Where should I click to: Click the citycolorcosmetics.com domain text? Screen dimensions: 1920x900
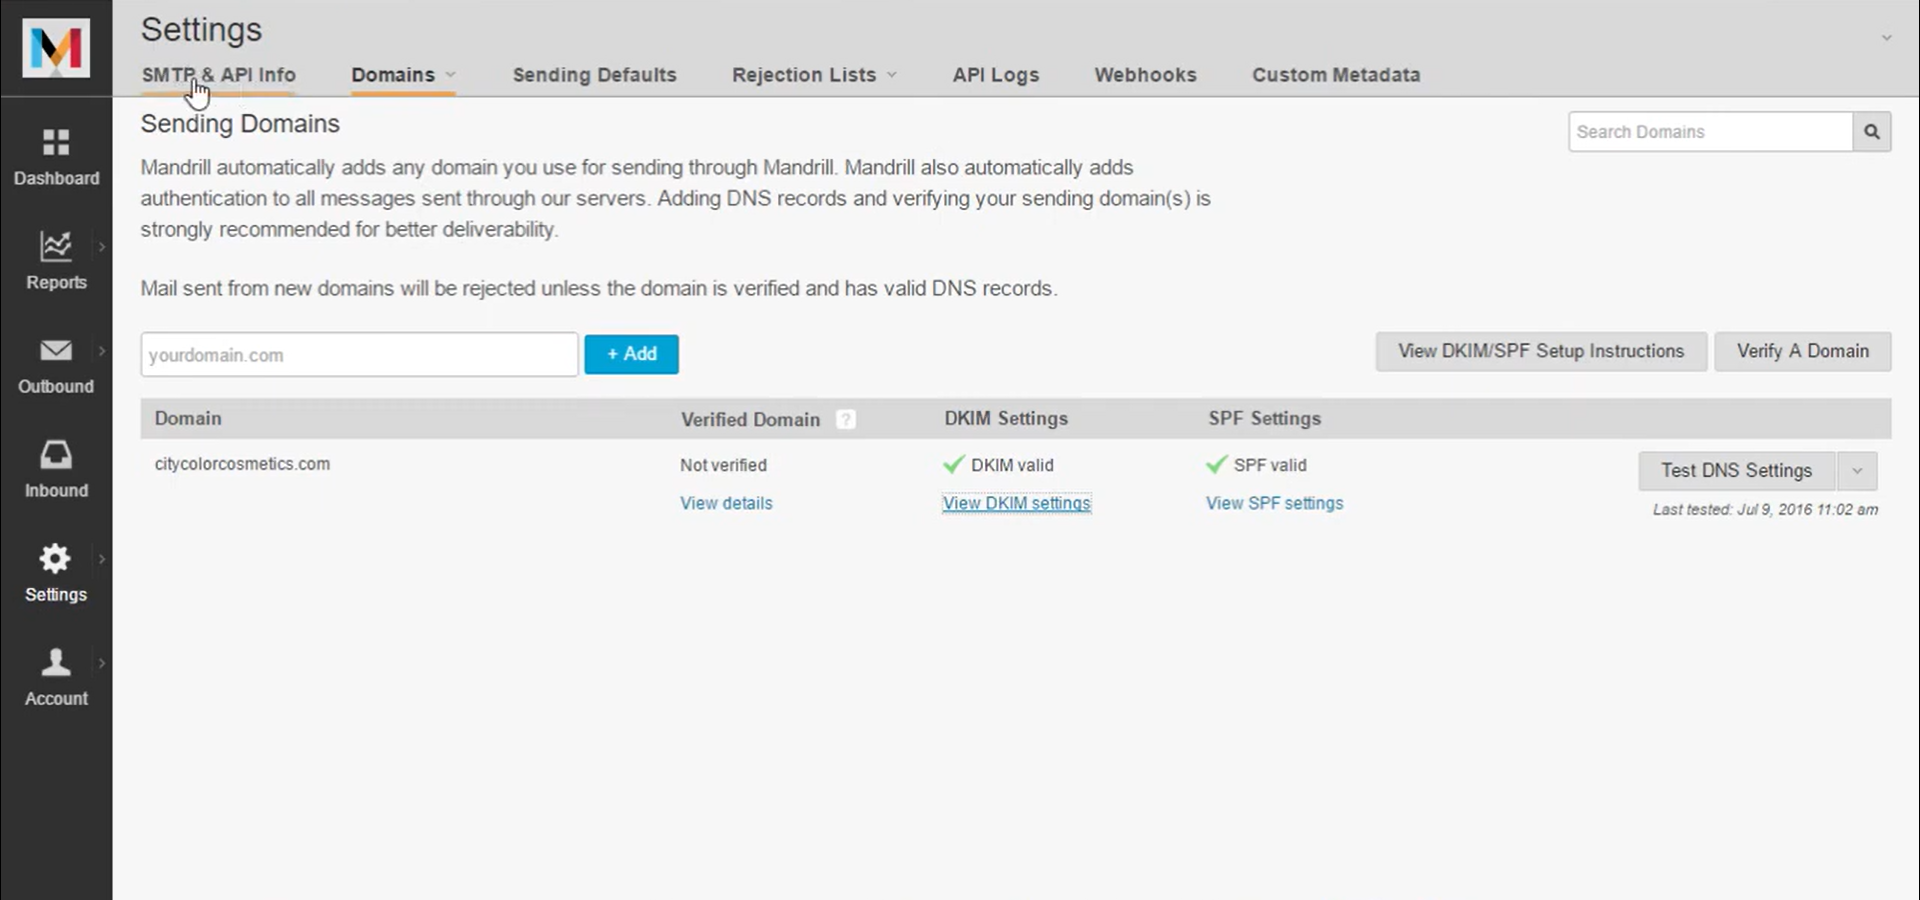[242, 464]
